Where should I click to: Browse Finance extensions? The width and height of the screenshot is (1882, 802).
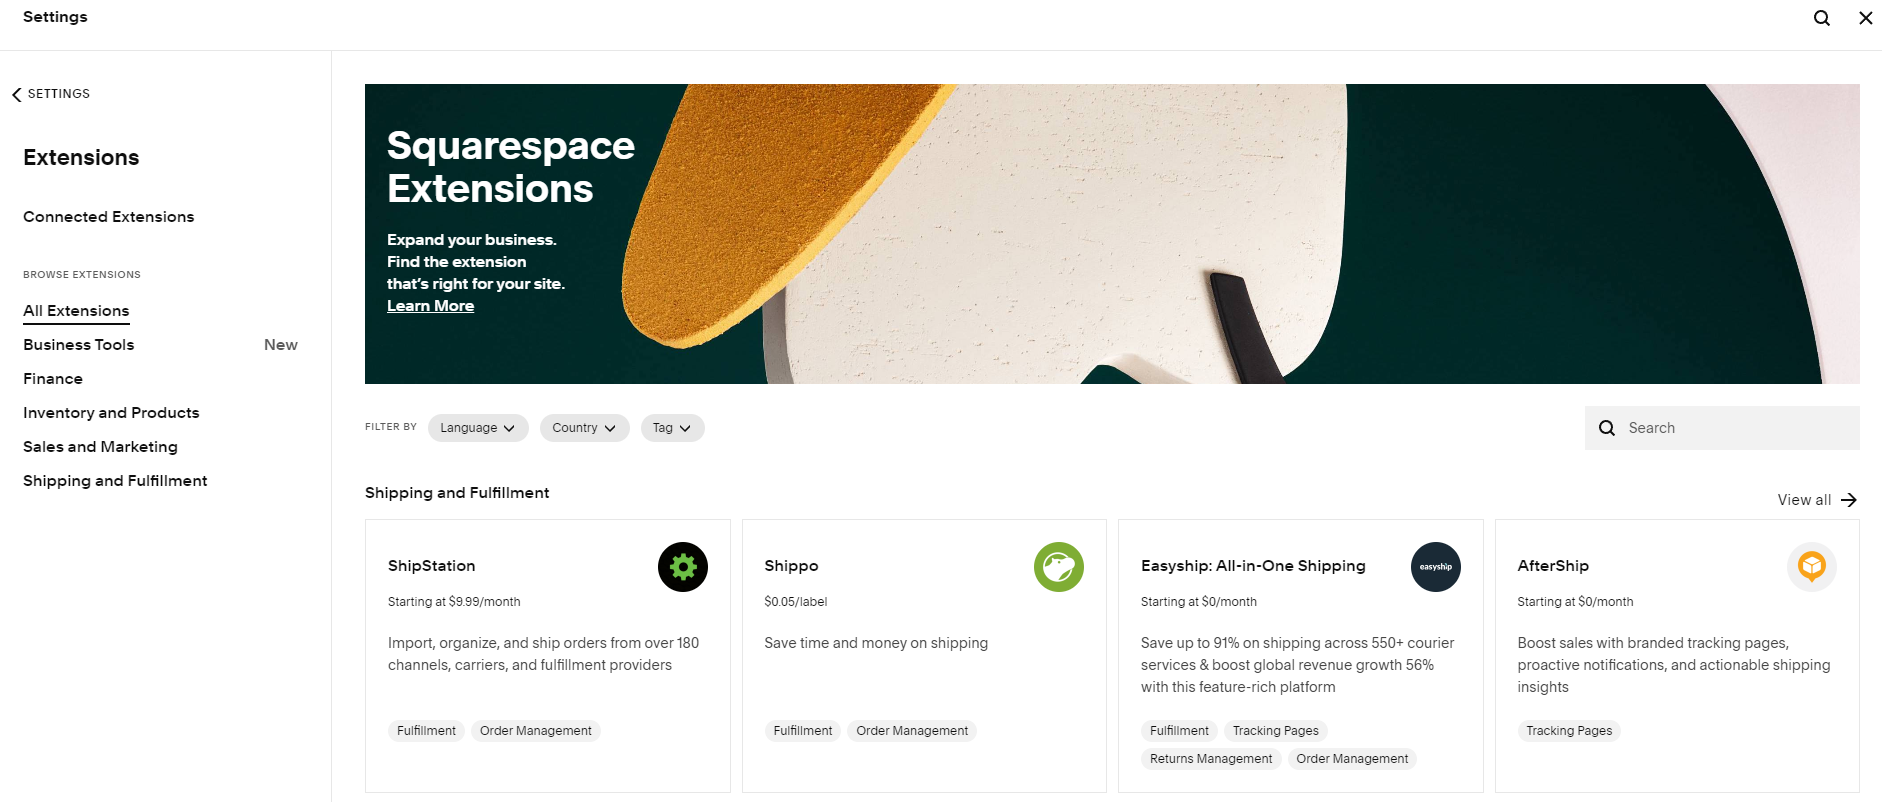click(53, 379)
